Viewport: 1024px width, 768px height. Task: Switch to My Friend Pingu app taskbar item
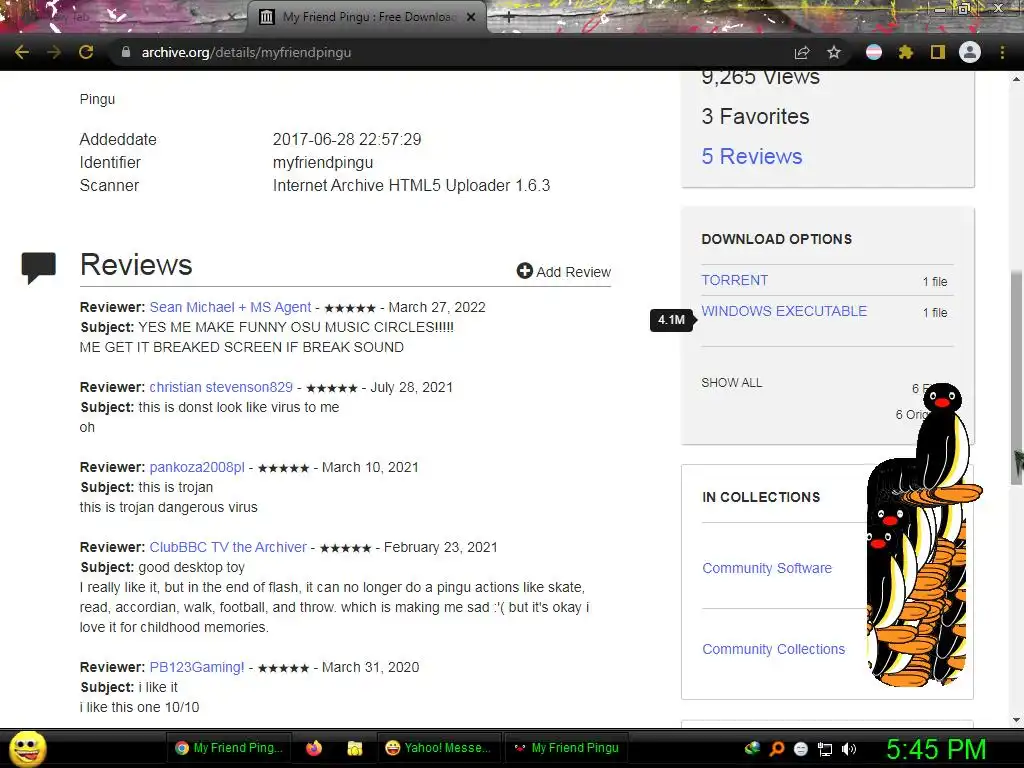click(566, 748)
